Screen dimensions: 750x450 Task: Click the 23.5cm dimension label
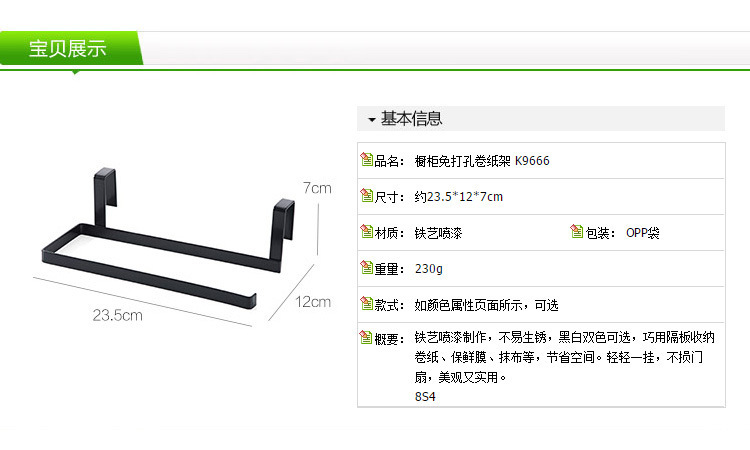point(118,315)
